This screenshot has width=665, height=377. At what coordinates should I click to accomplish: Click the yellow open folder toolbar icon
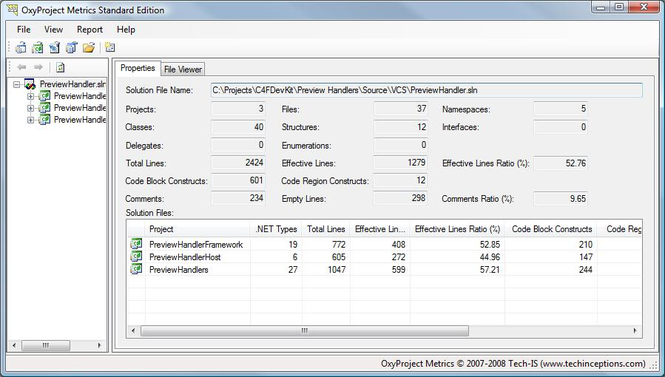tap(89, 47)
